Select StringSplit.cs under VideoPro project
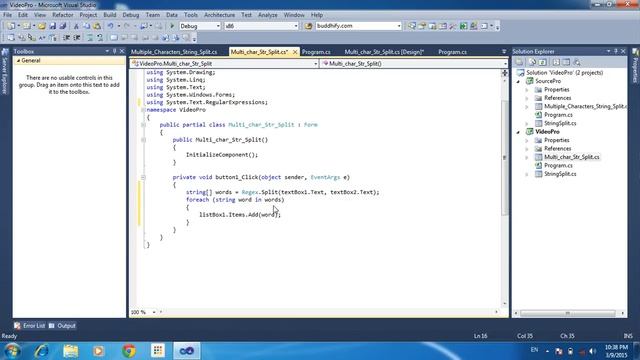 (560, 174)
